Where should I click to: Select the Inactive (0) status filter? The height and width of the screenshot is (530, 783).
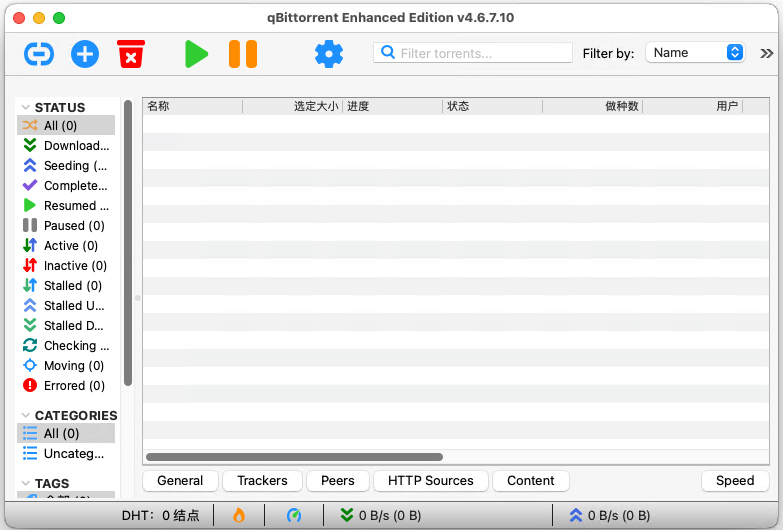click(x=66, y=265)
